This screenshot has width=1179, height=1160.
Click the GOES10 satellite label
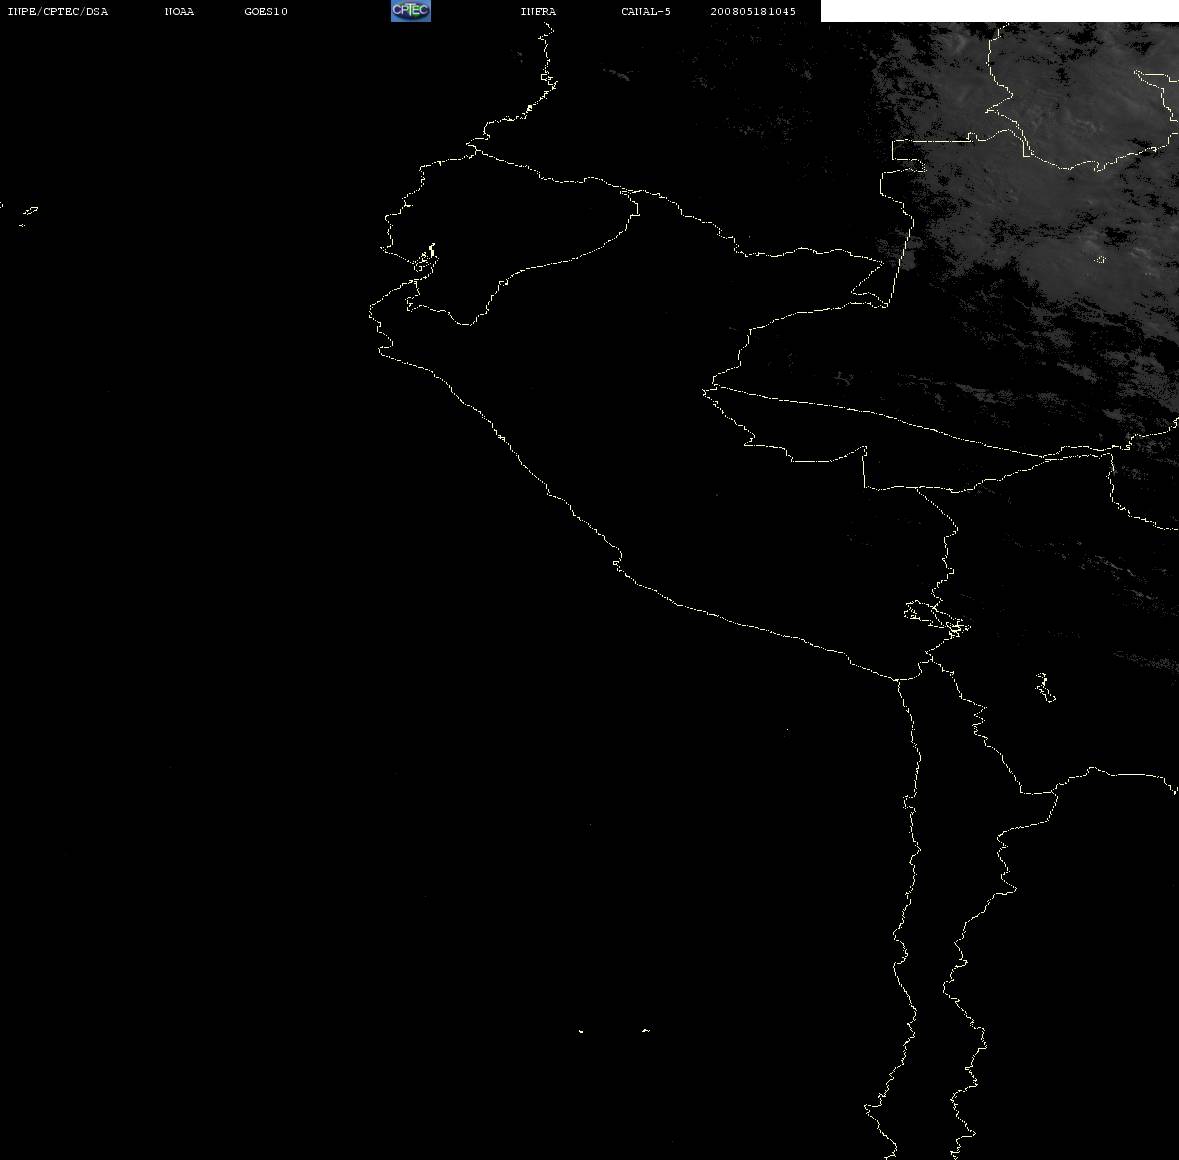click(266, 11)
